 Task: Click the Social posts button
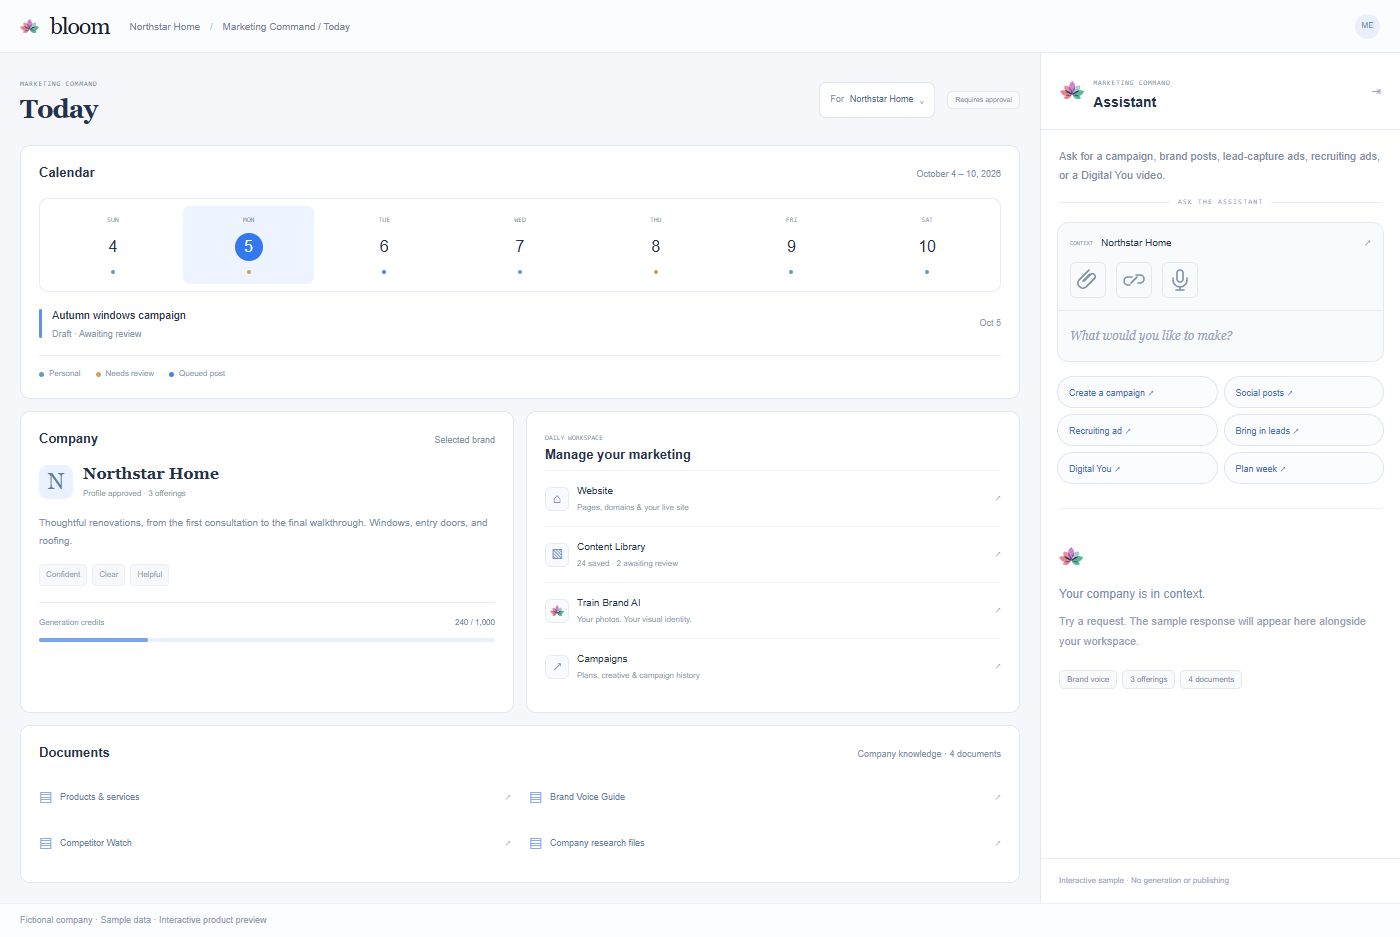pos(1303,393)
